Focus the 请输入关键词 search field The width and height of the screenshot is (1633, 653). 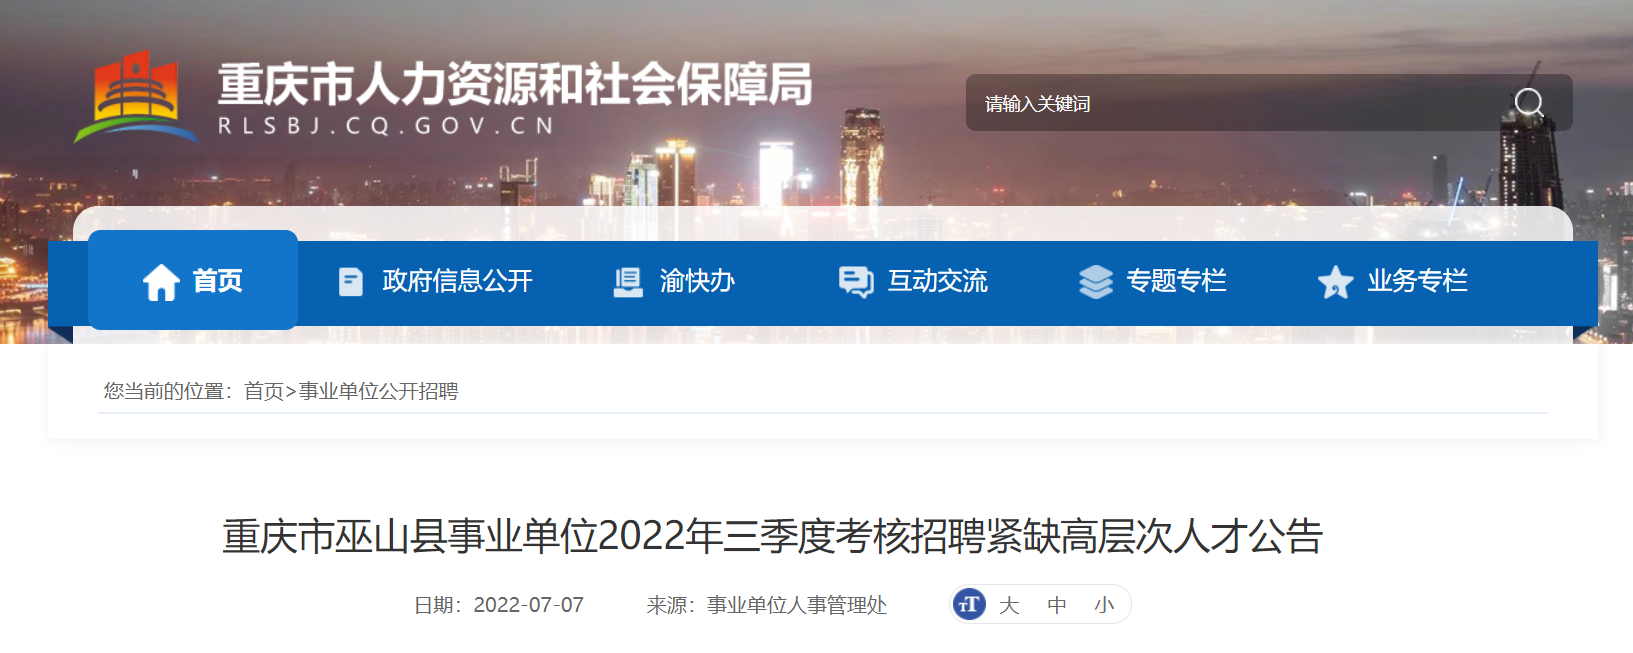1240,103
